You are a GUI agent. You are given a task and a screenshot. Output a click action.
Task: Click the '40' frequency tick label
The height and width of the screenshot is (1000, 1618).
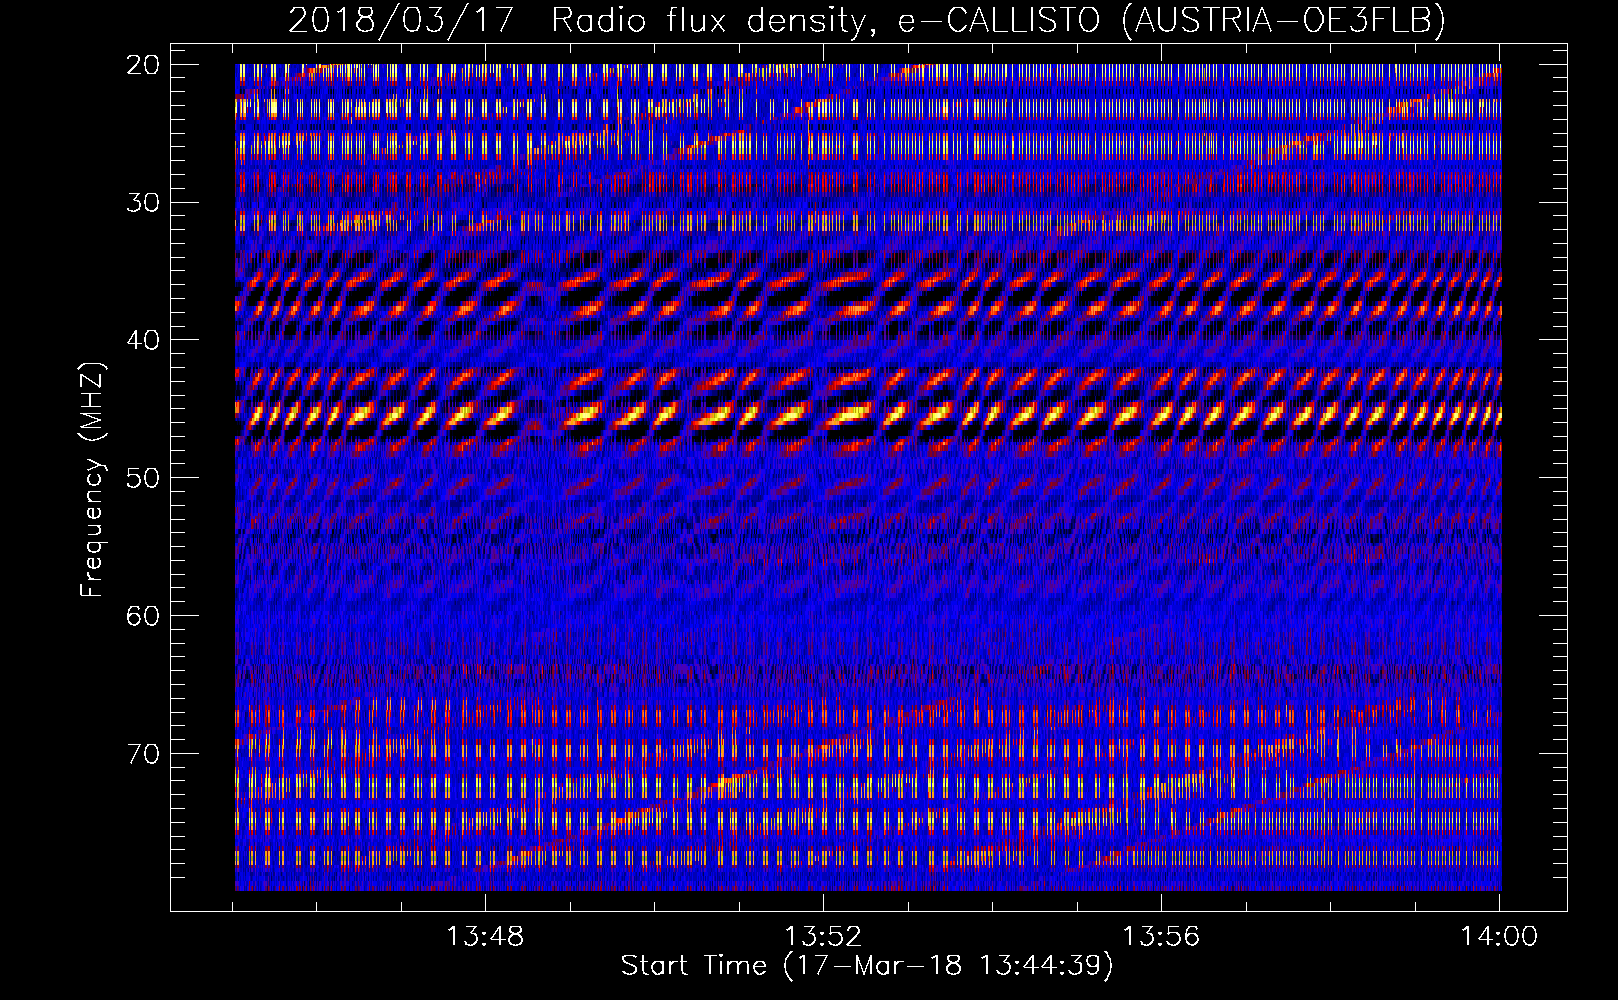pyautogui.click(x=143, y=340)
